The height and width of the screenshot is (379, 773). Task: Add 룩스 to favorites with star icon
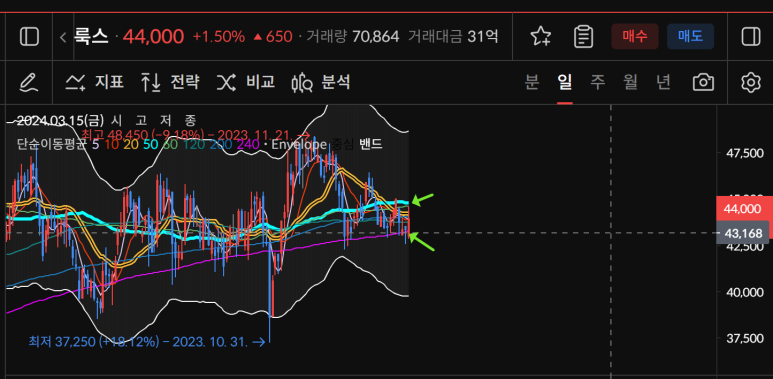point(540,37)
